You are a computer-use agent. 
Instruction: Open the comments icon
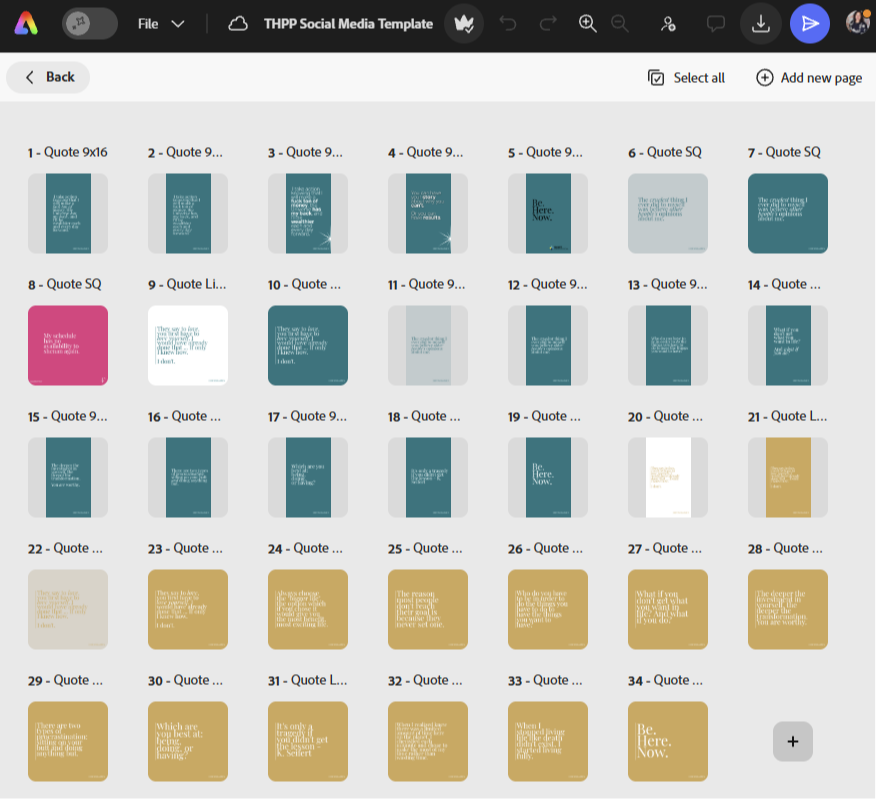[x=716, y=23]
